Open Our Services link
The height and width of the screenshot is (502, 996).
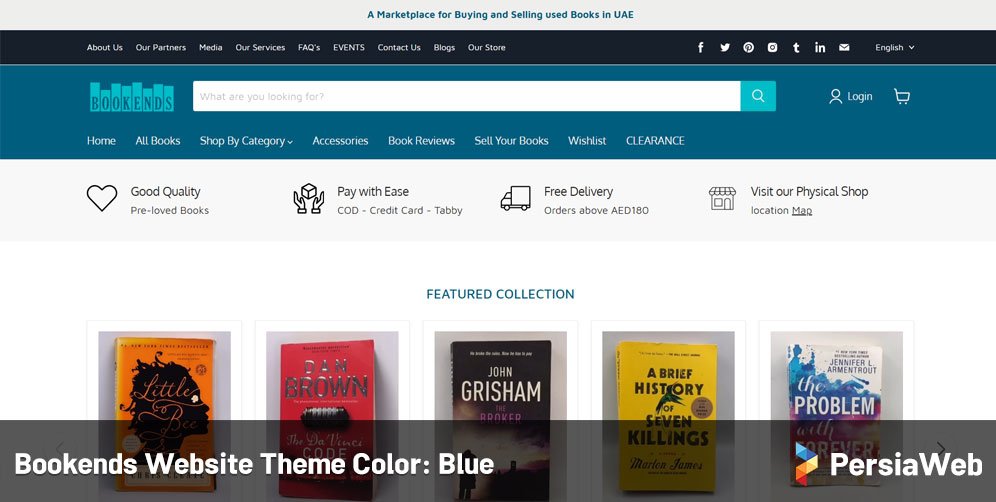tap(260, 48)
